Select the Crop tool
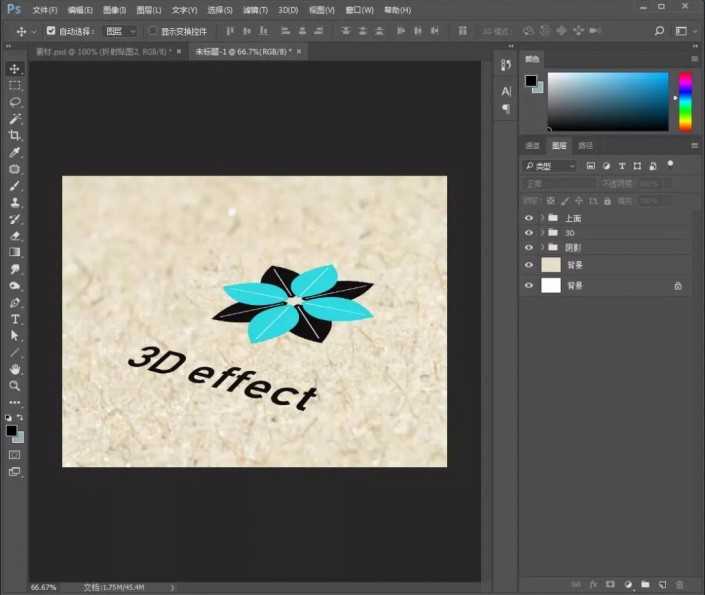This screenshot has height=595, width=705. pos(15,135)
